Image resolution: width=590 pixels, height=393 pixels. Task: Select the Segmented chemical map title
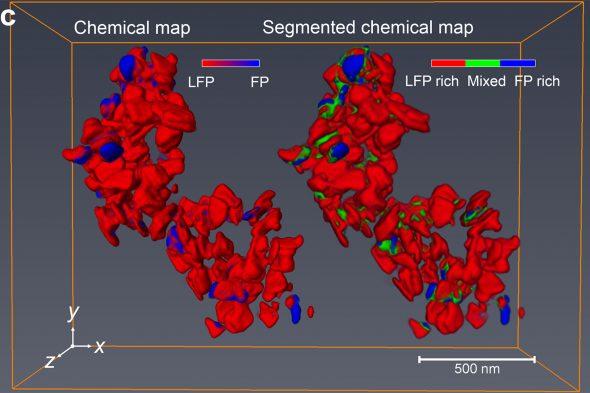(x=368, y=28)
